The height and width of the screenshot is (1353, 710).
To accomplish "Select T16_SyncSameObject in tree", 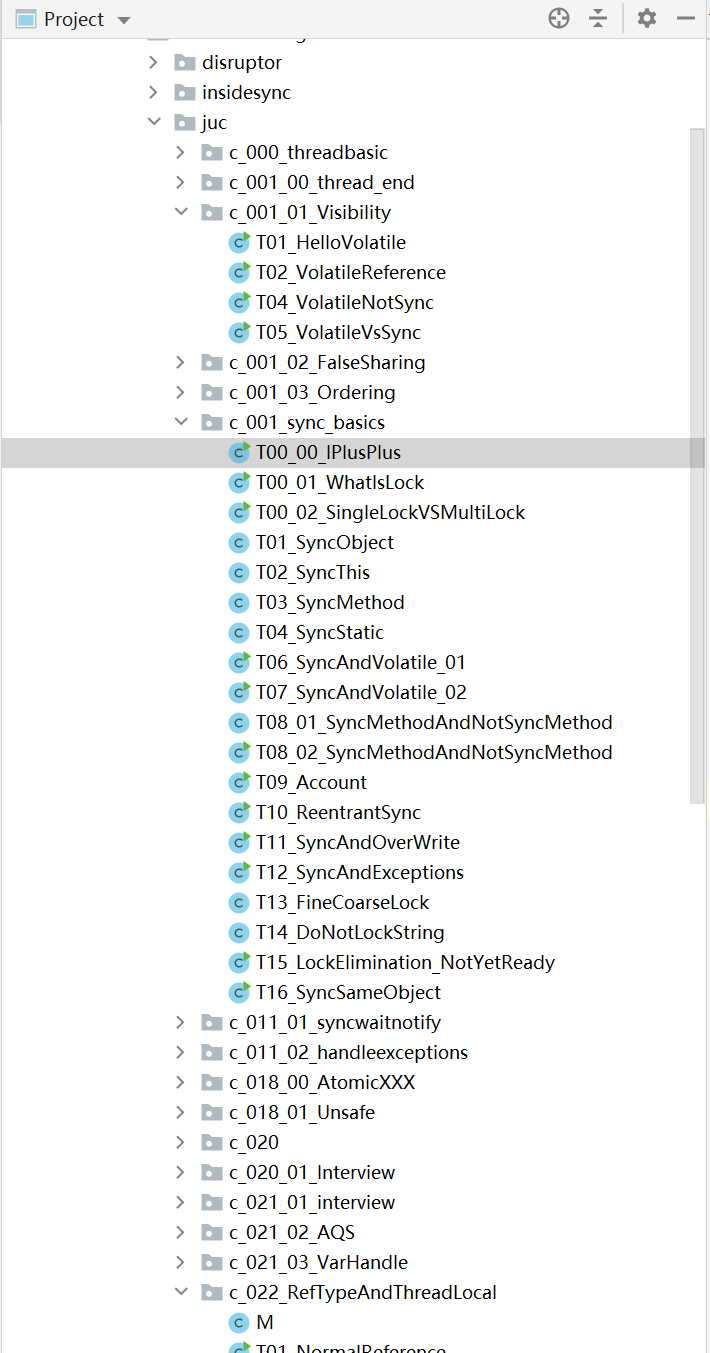I will (348, 992).
